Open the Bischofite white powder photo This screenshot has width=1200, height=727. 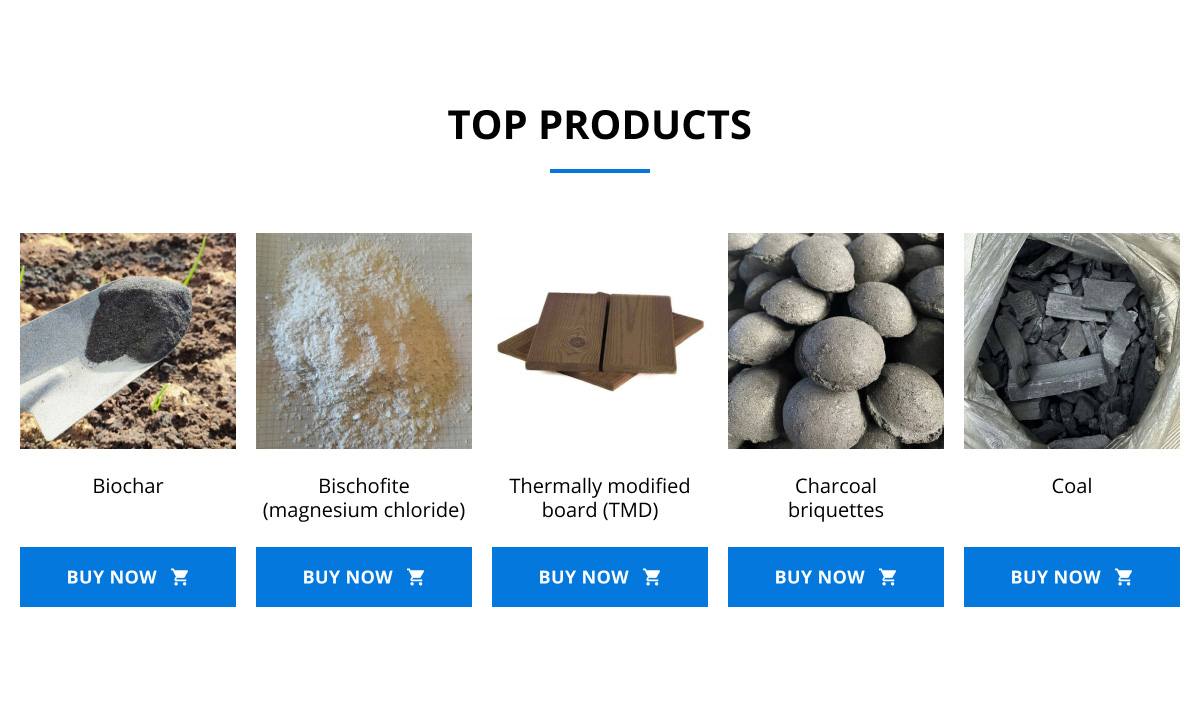364,341
